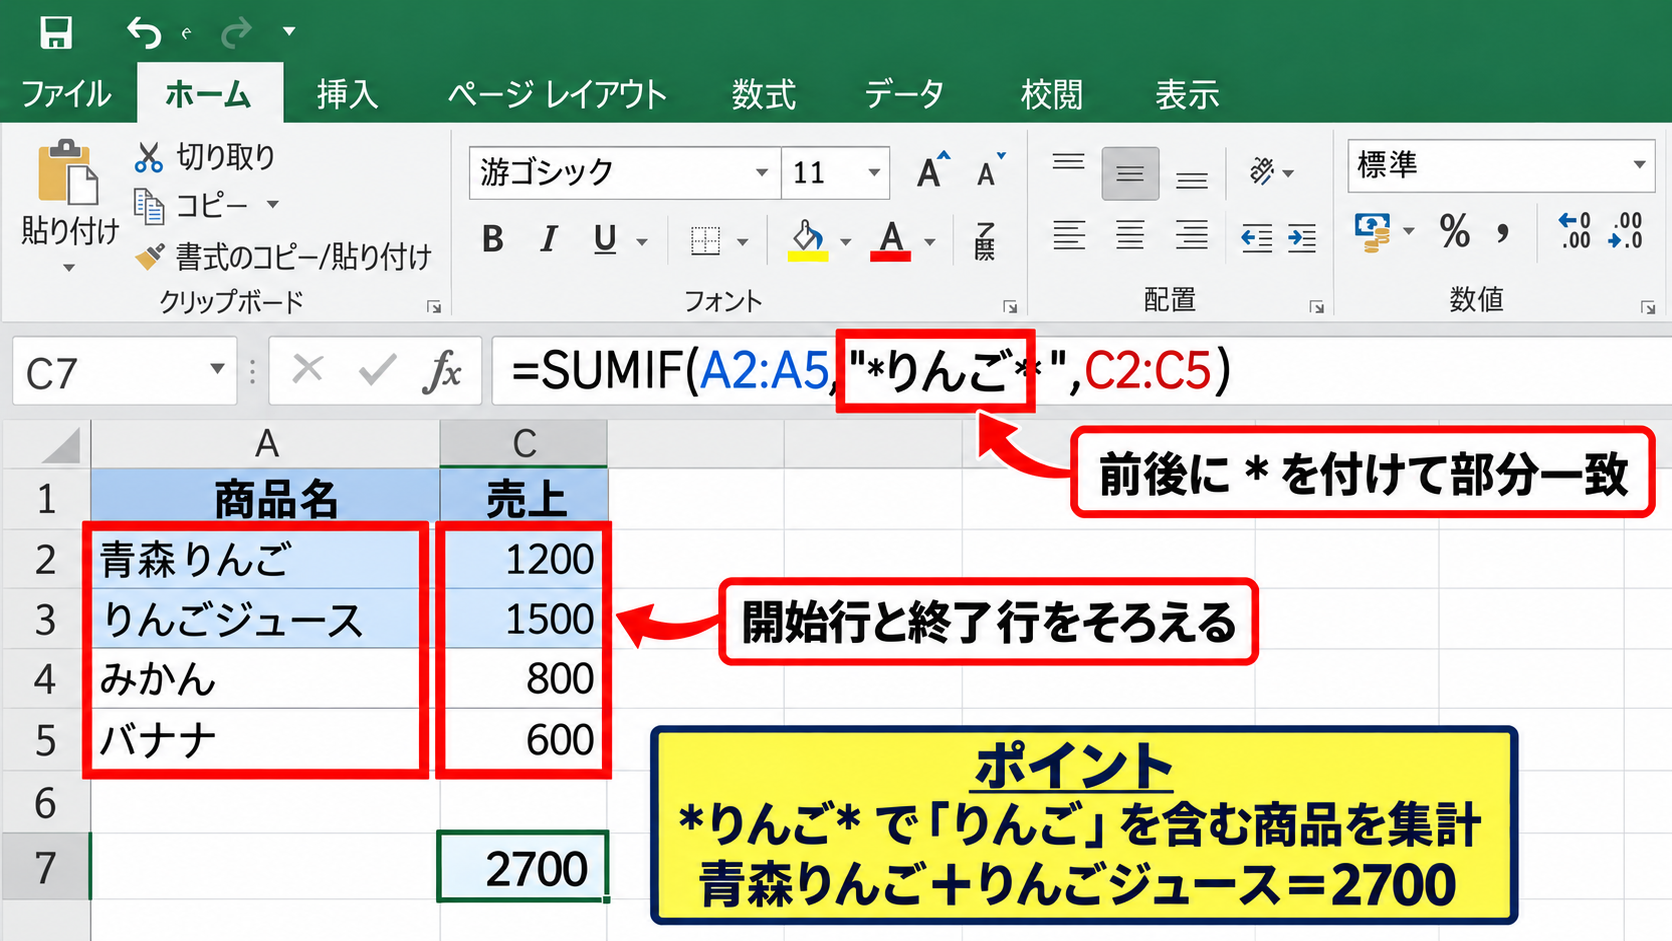The height and width of the screenshot is (941, 1672).
Task: Toggle right horizontal alignment
Action: (x=1191, y=236)
